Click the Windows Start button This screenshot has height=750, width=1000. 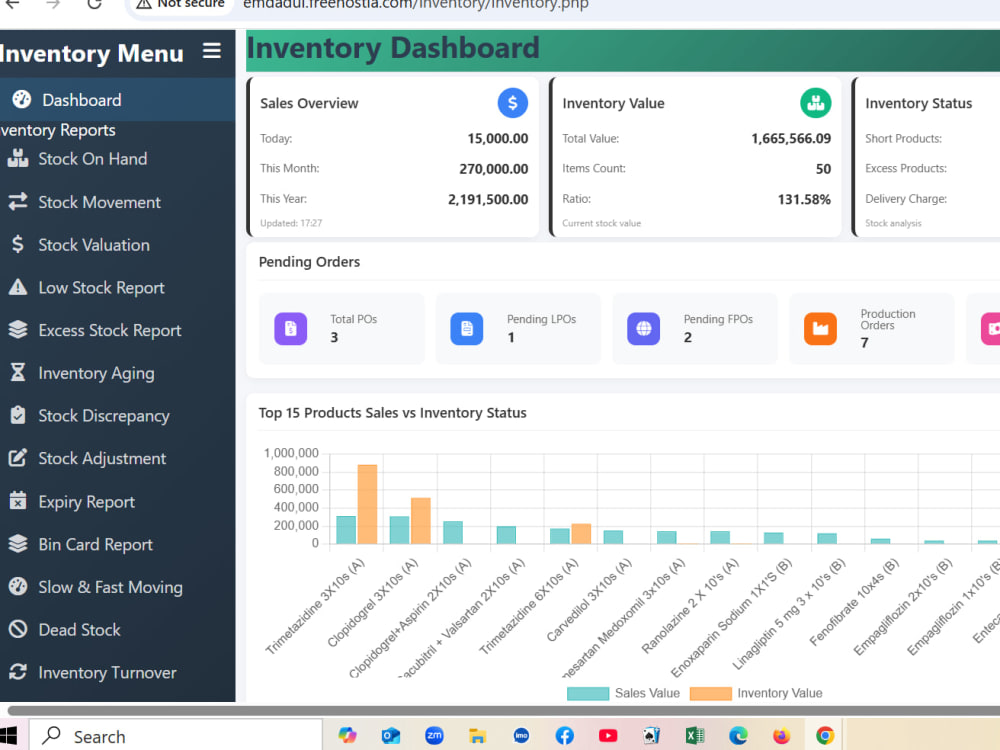pos(8,735)
